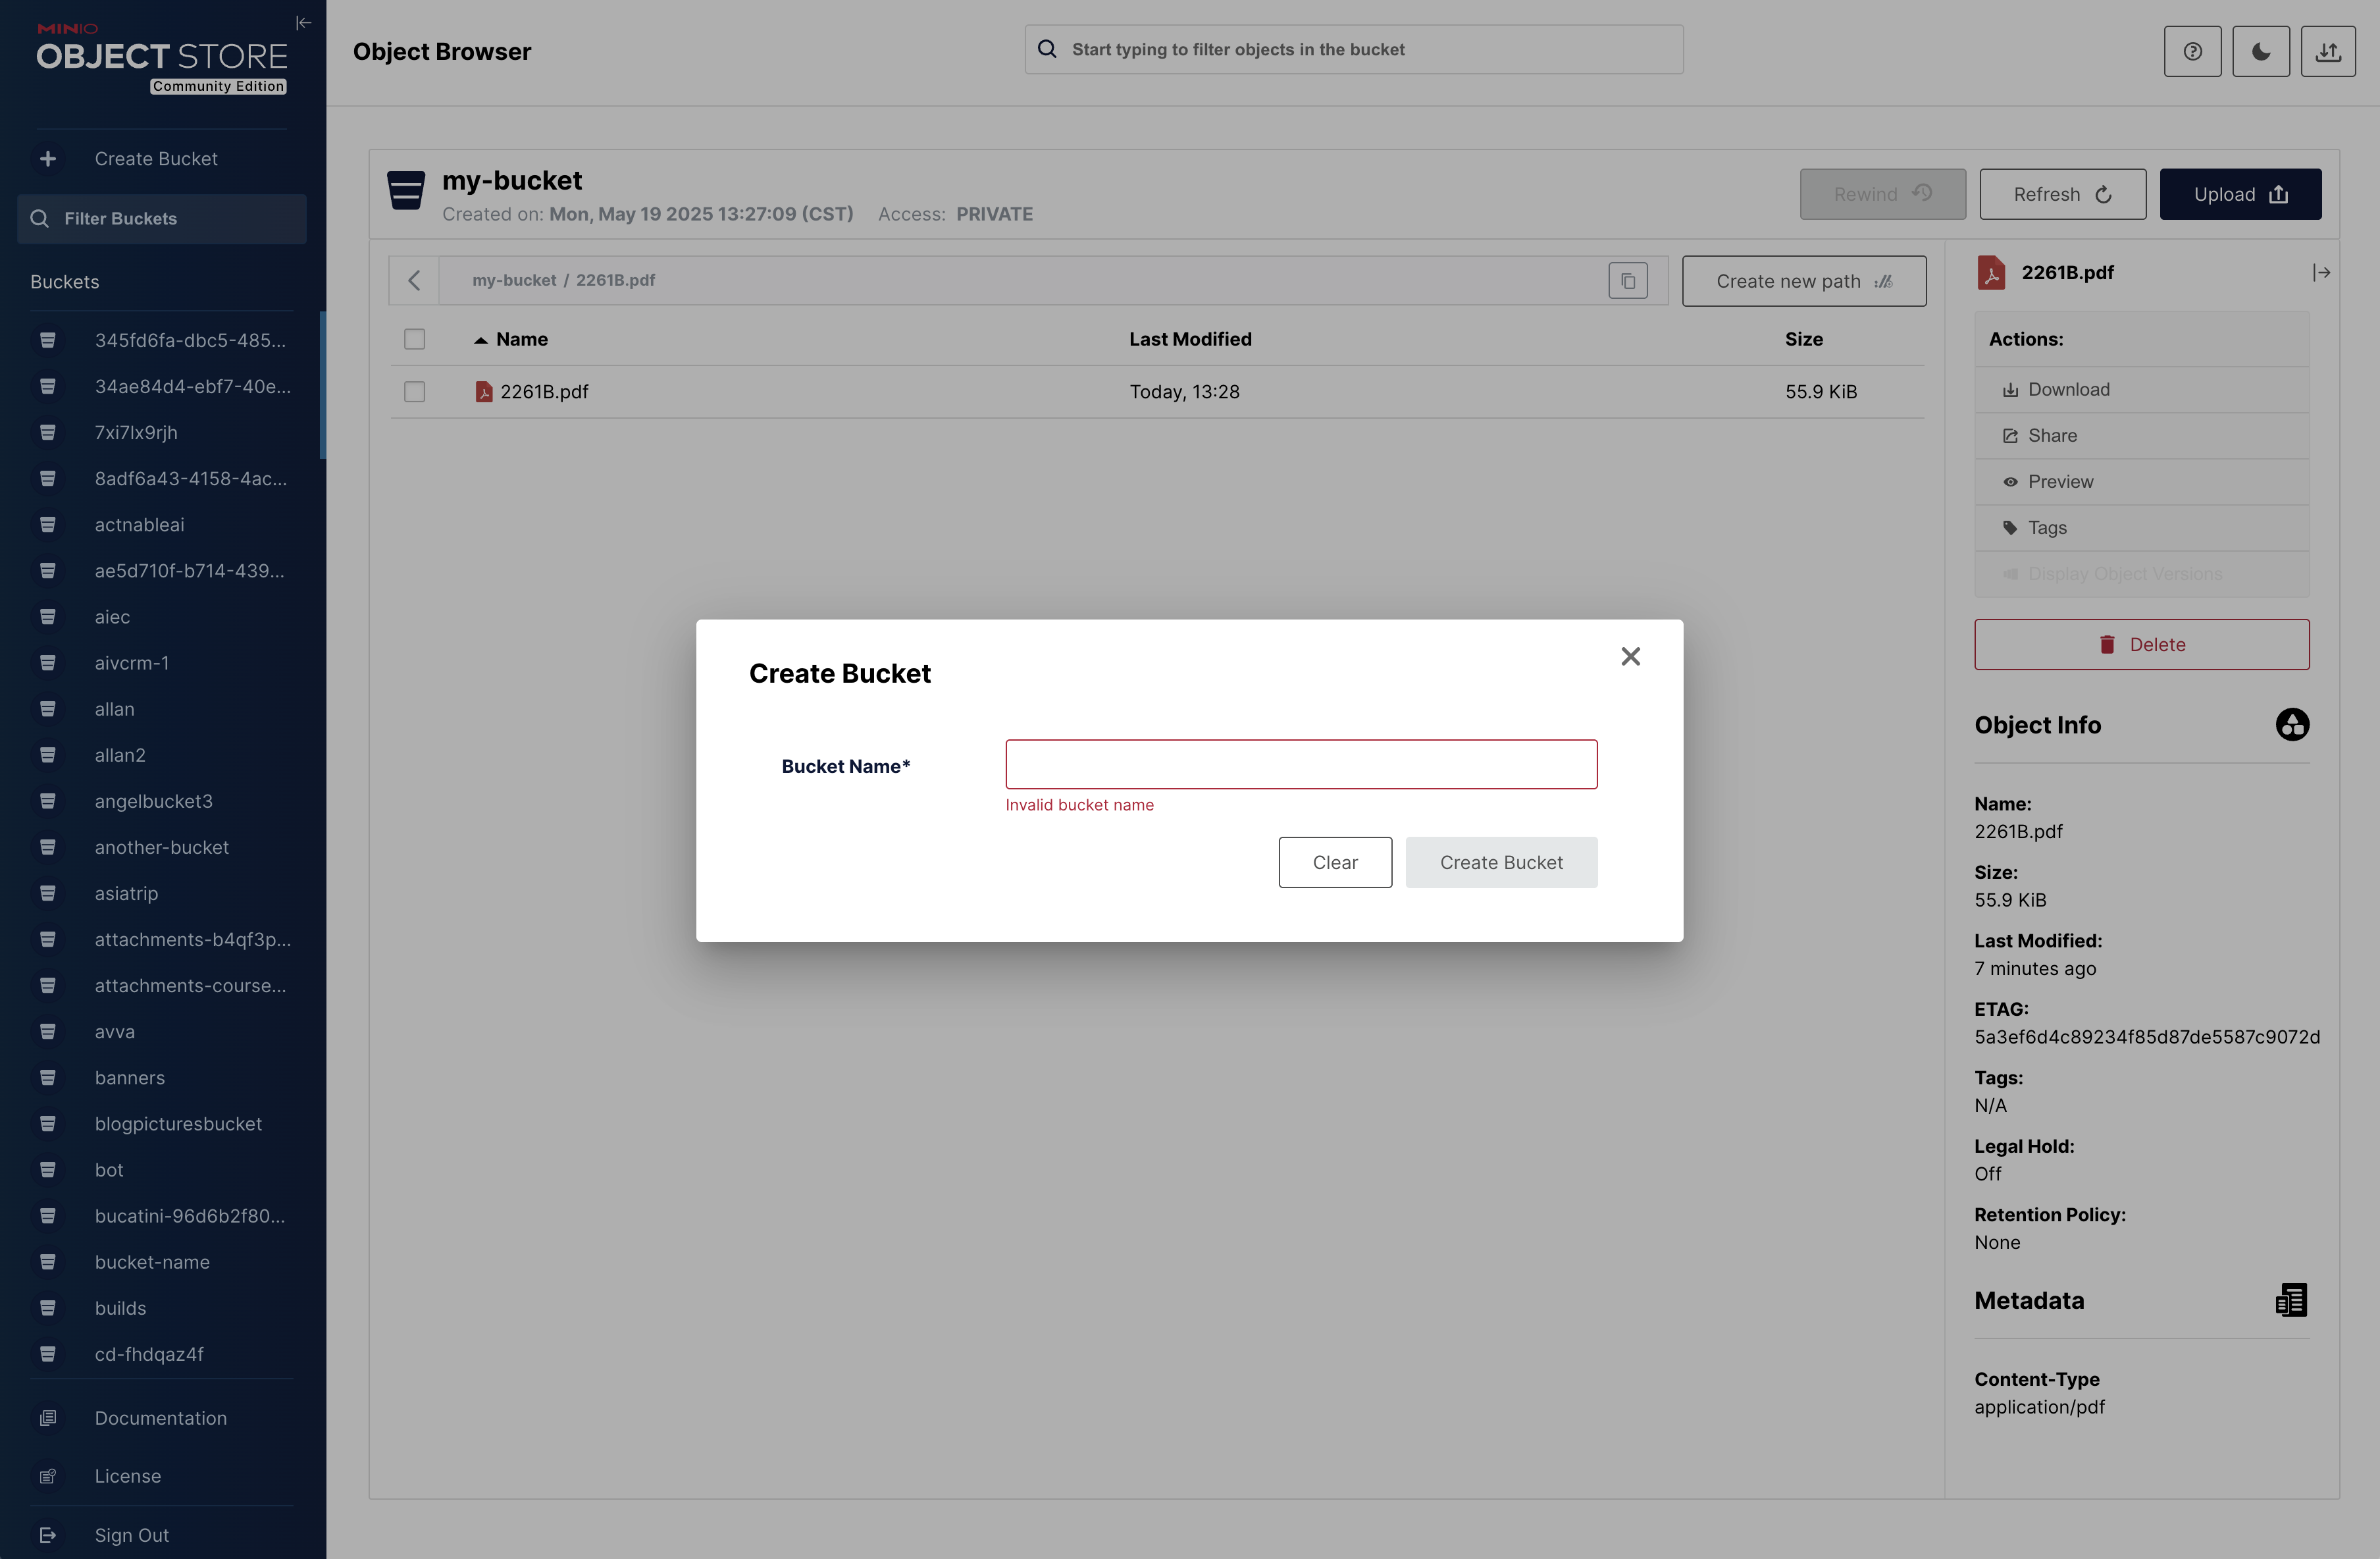Click the Bucket Name input field
This screenshot has height=1559, width=2380.
1300,764
